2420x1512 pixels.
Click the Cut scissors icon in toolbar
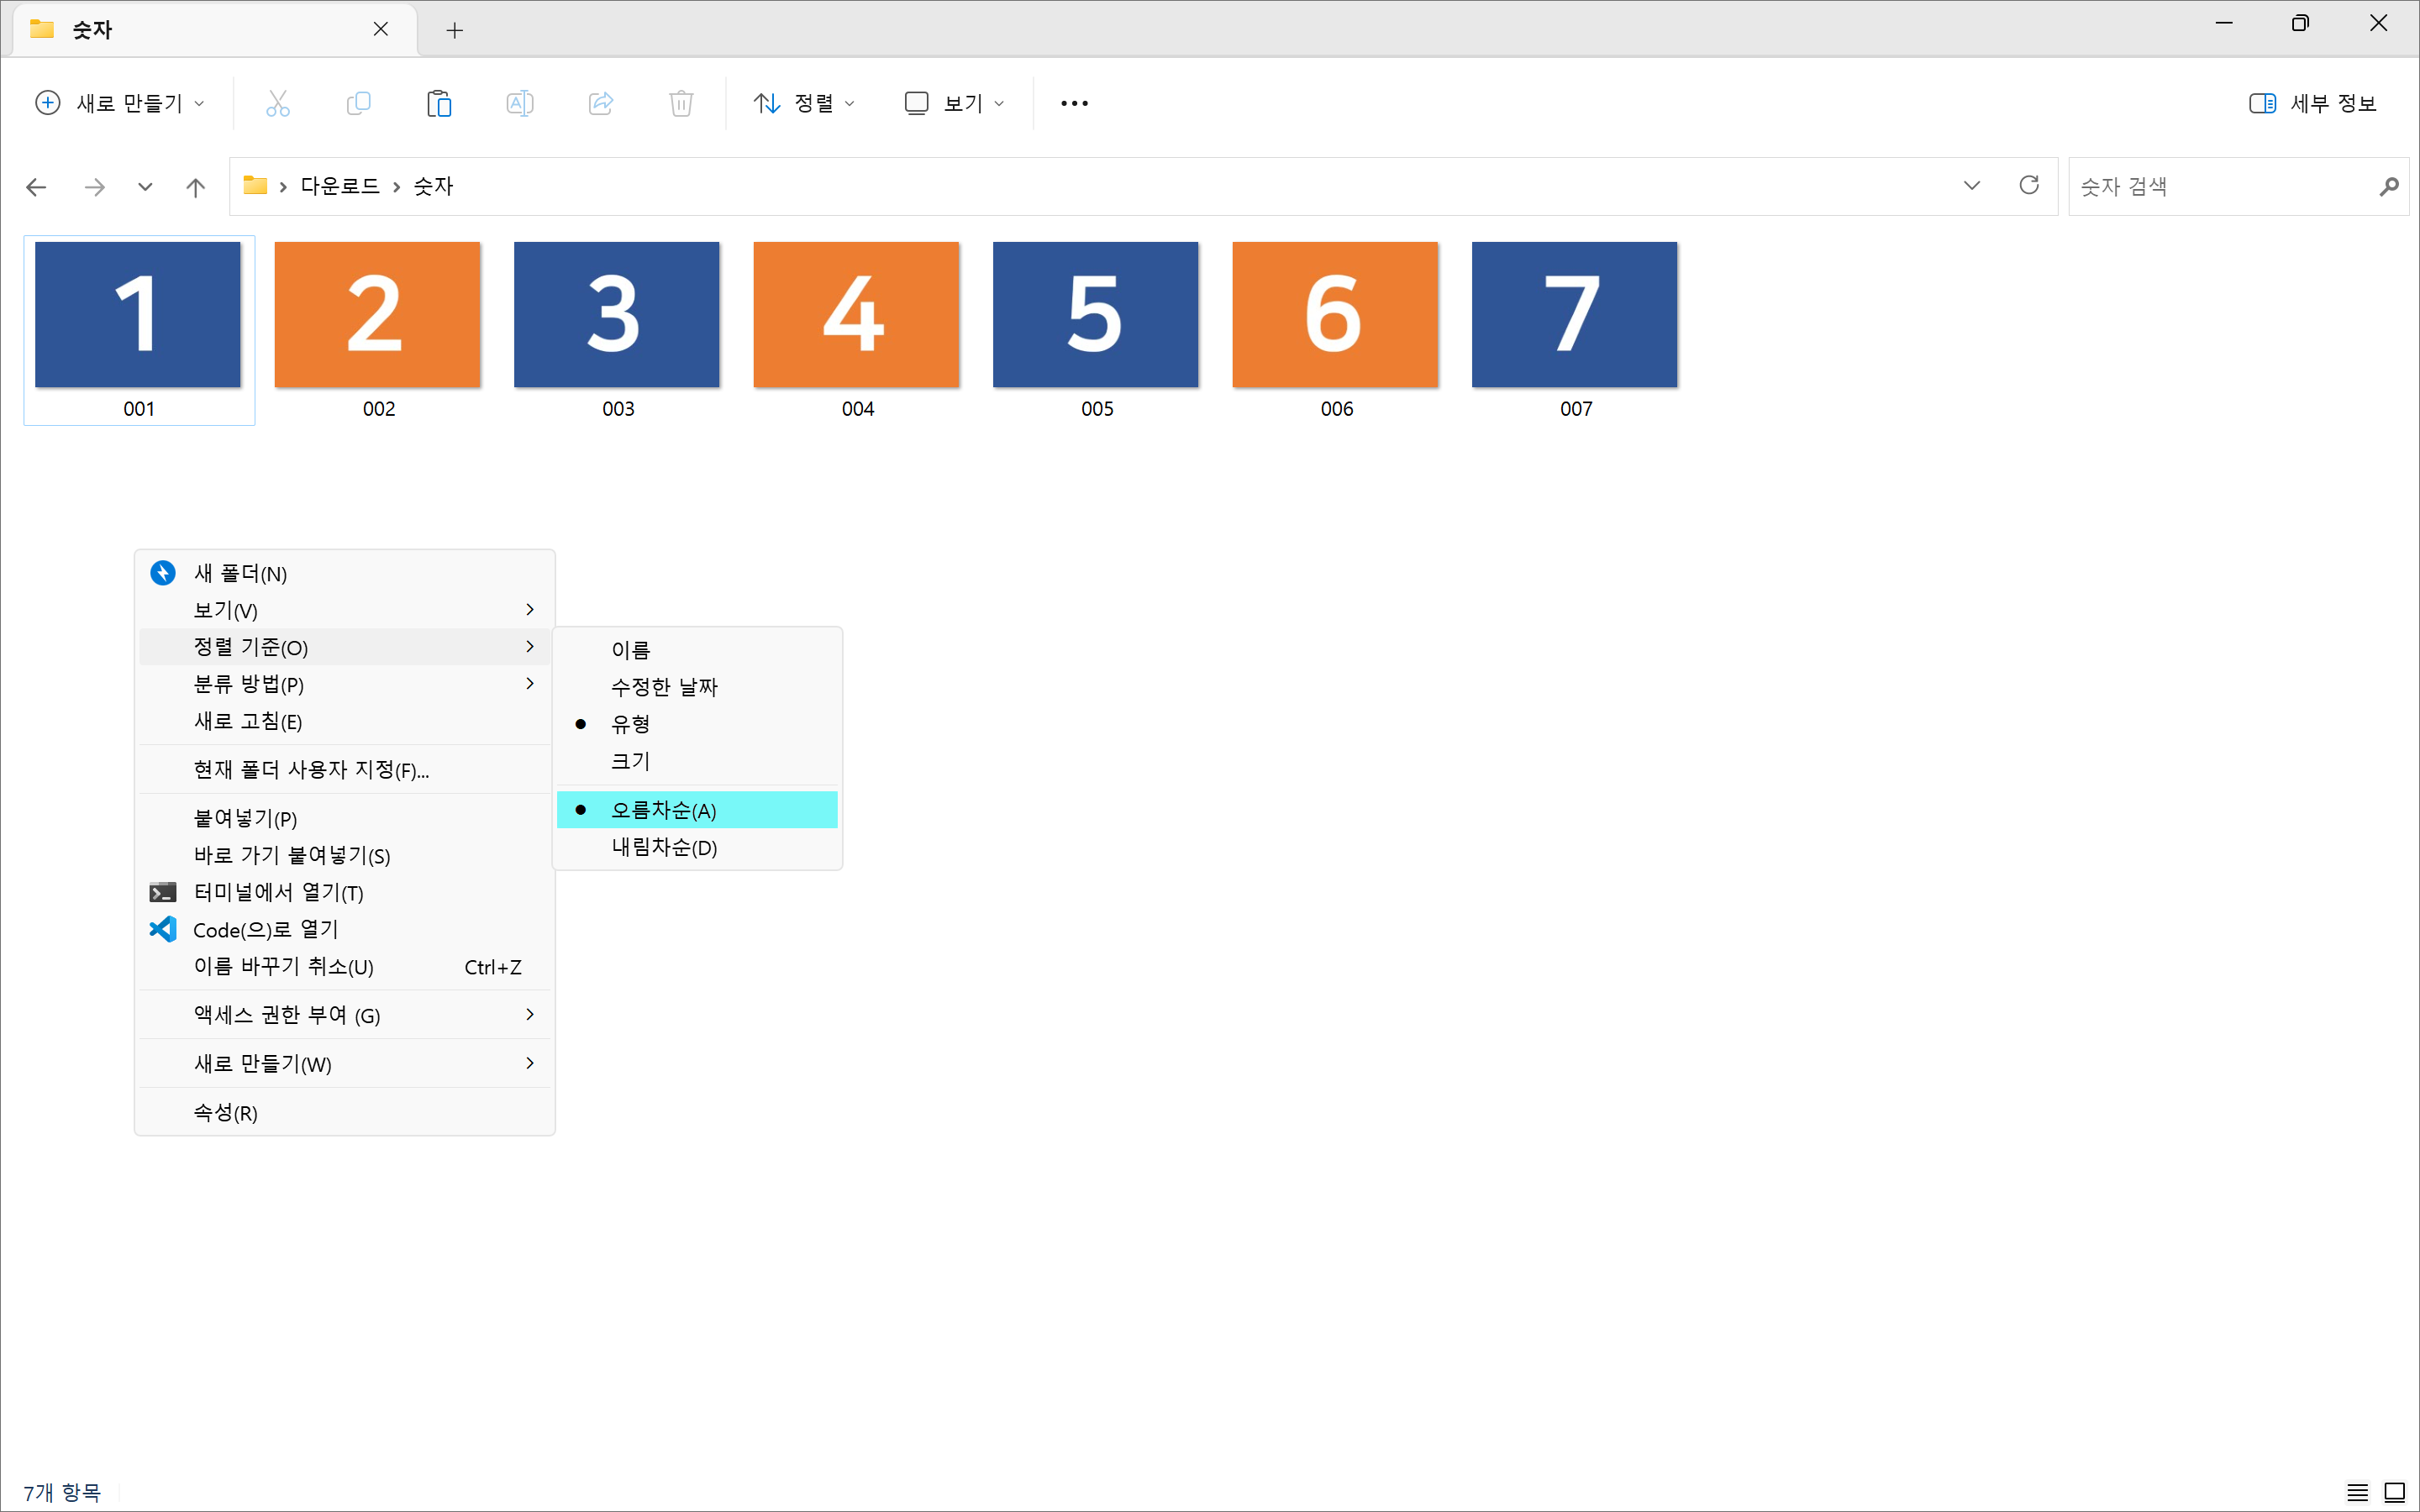click(277, 103)
